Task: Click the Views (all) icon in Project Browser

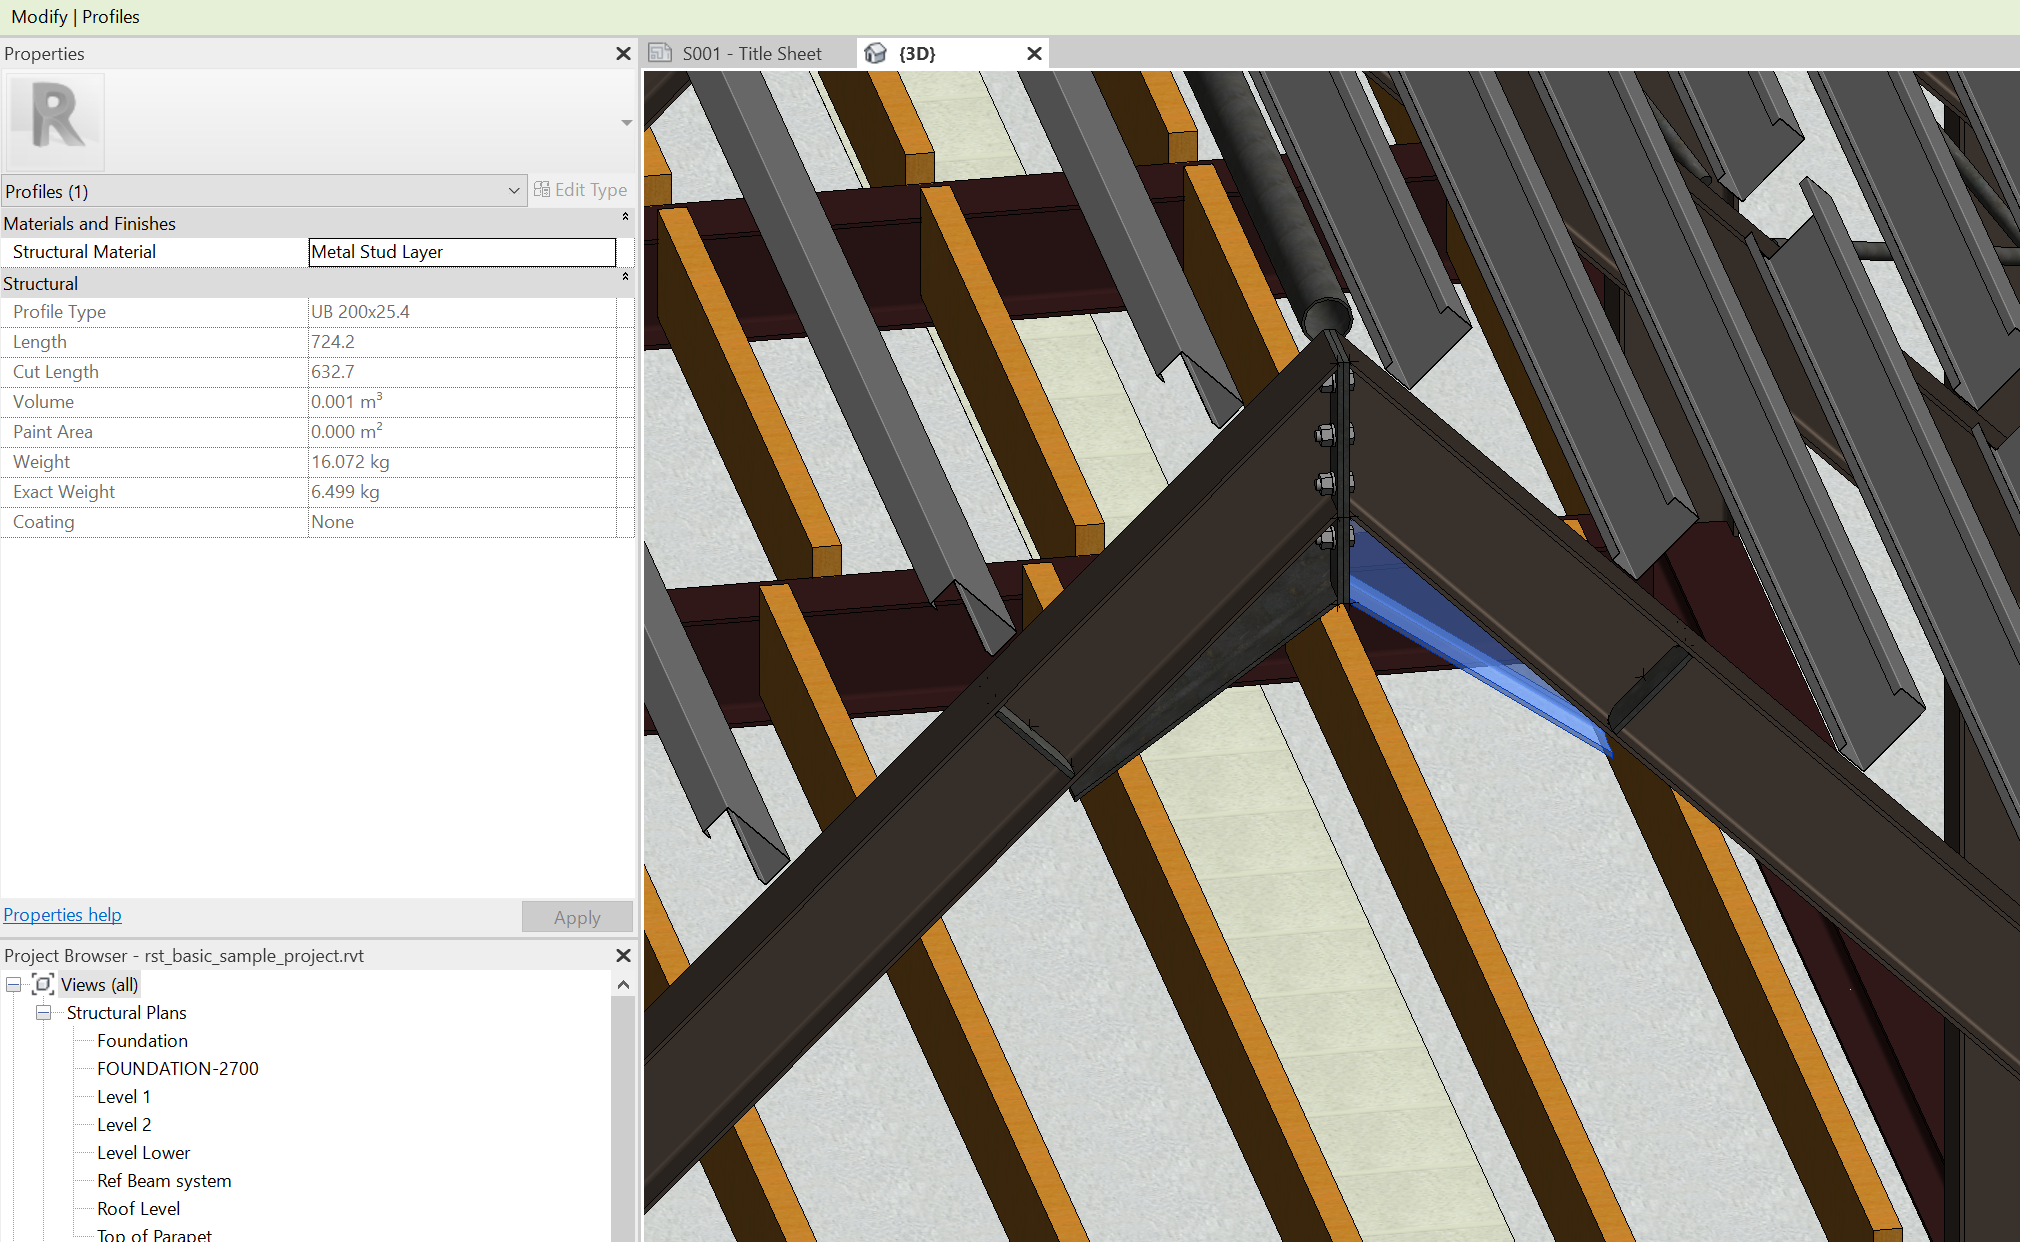Action: click(x=42, y=984)
